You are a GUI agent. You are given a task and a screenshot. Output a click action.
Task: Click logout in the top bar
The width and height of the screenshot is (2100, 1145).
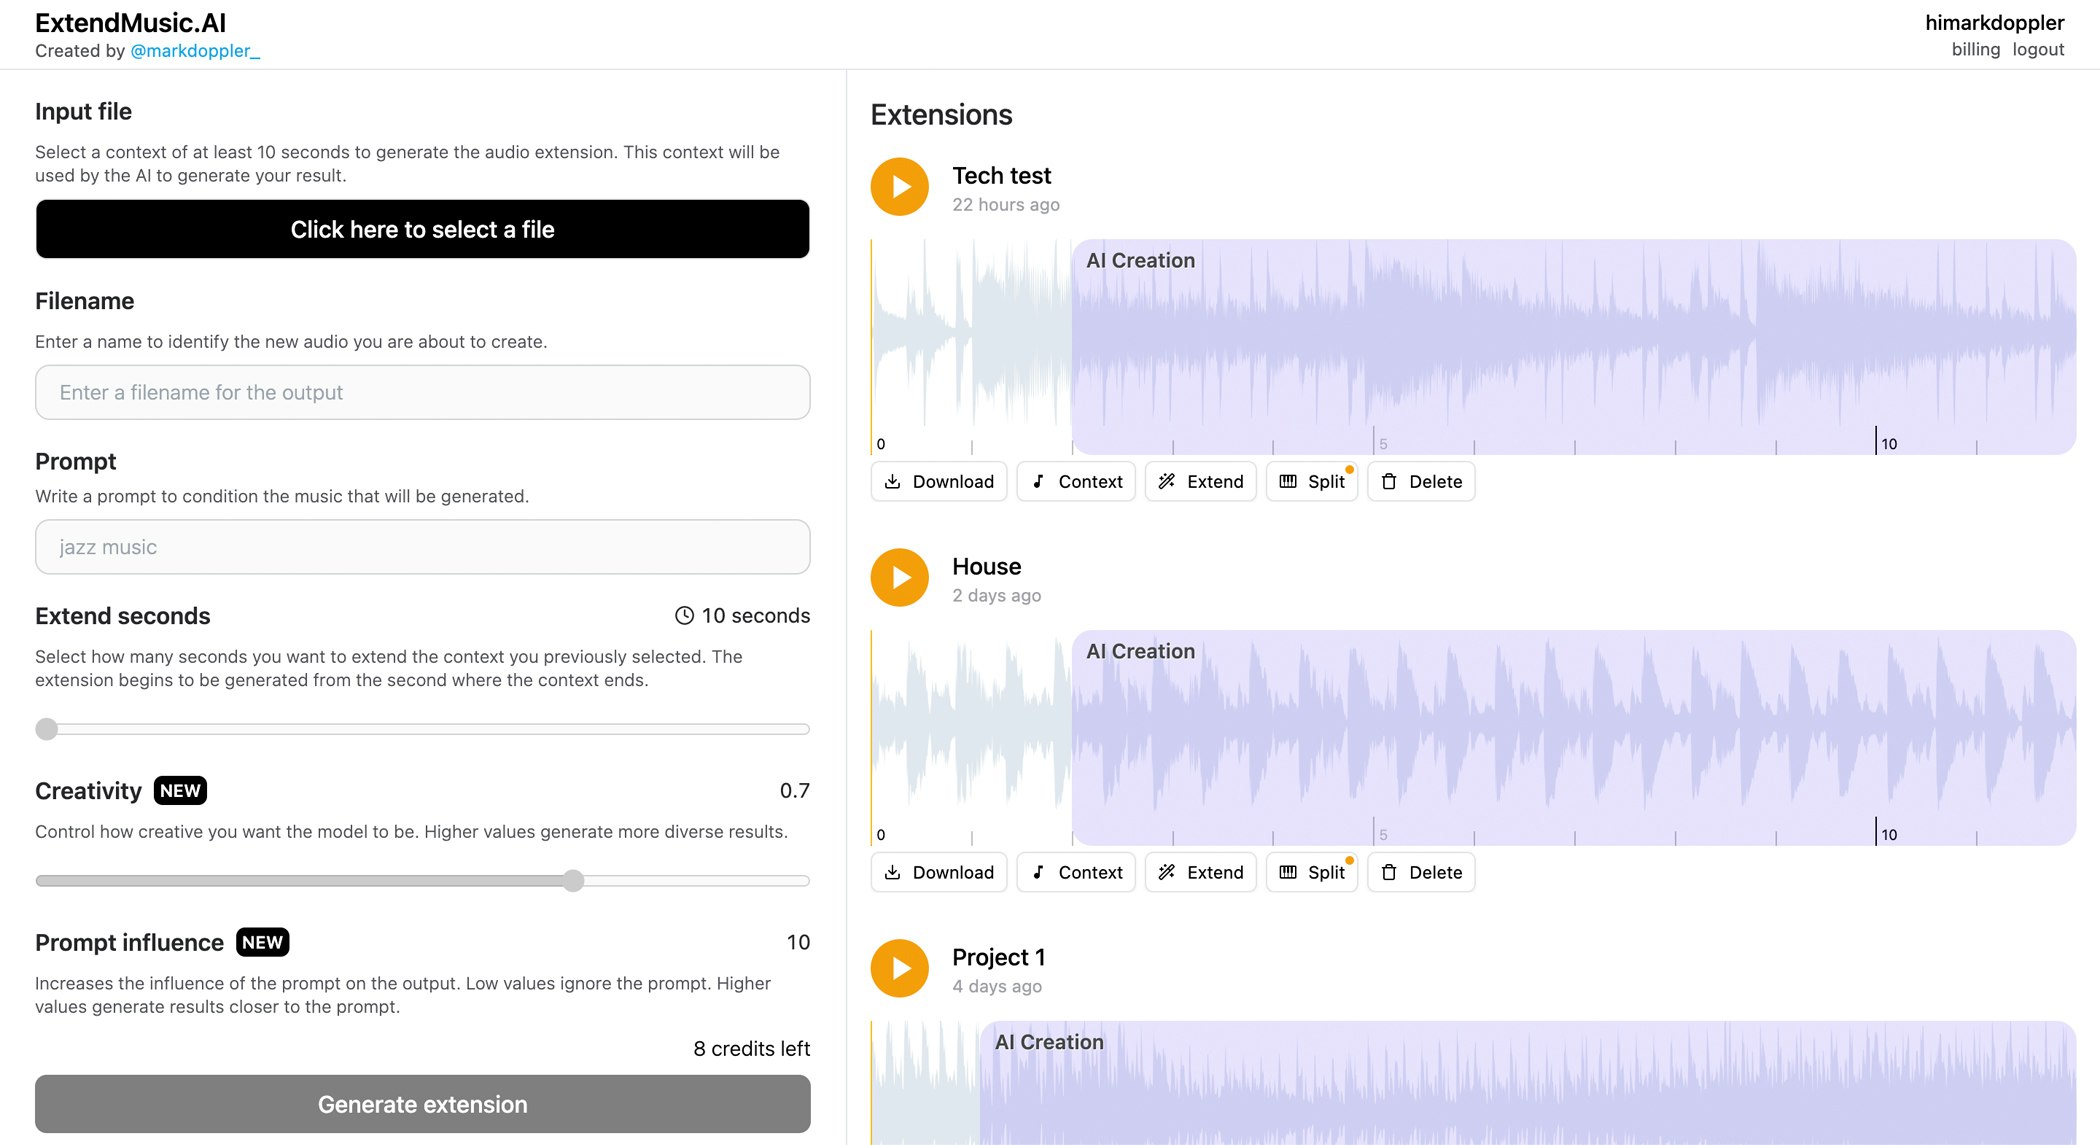click(x=2040, y=49)
